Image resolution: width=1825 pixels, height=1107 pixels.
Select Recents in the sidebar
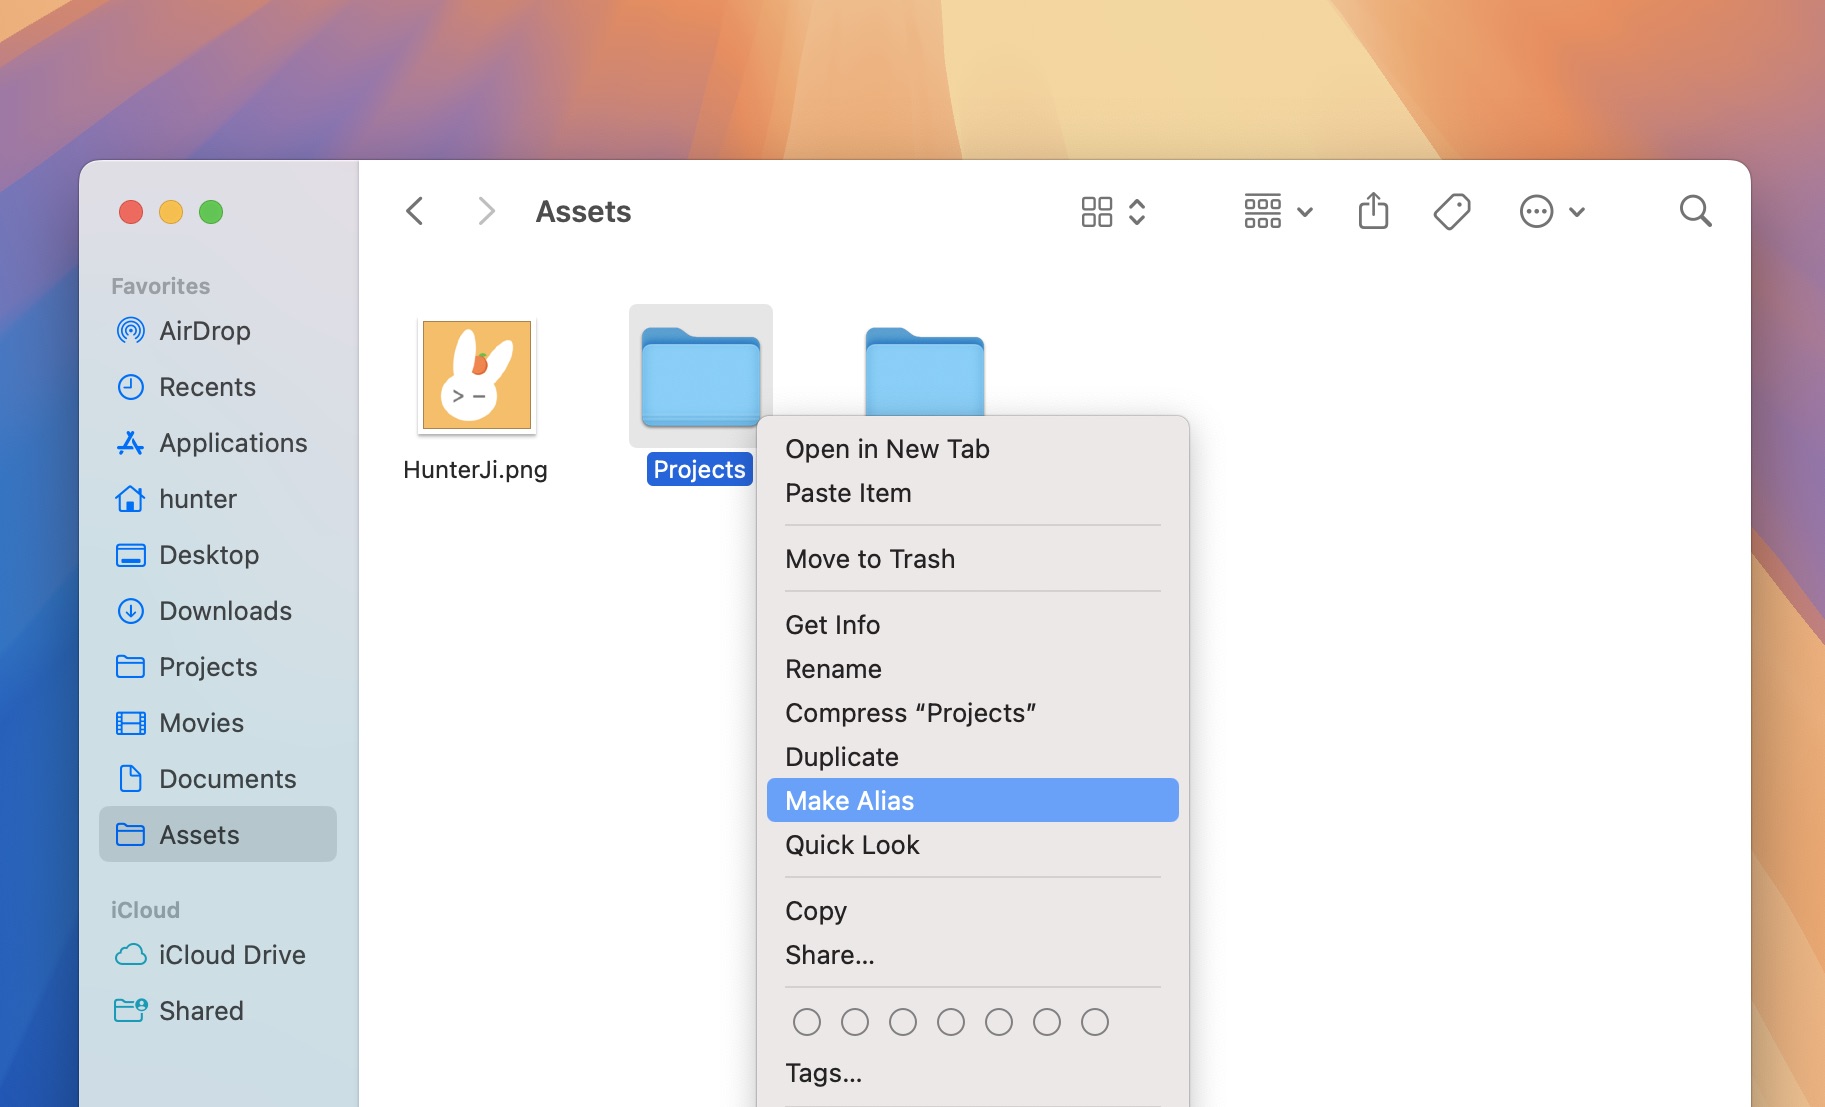207,387
